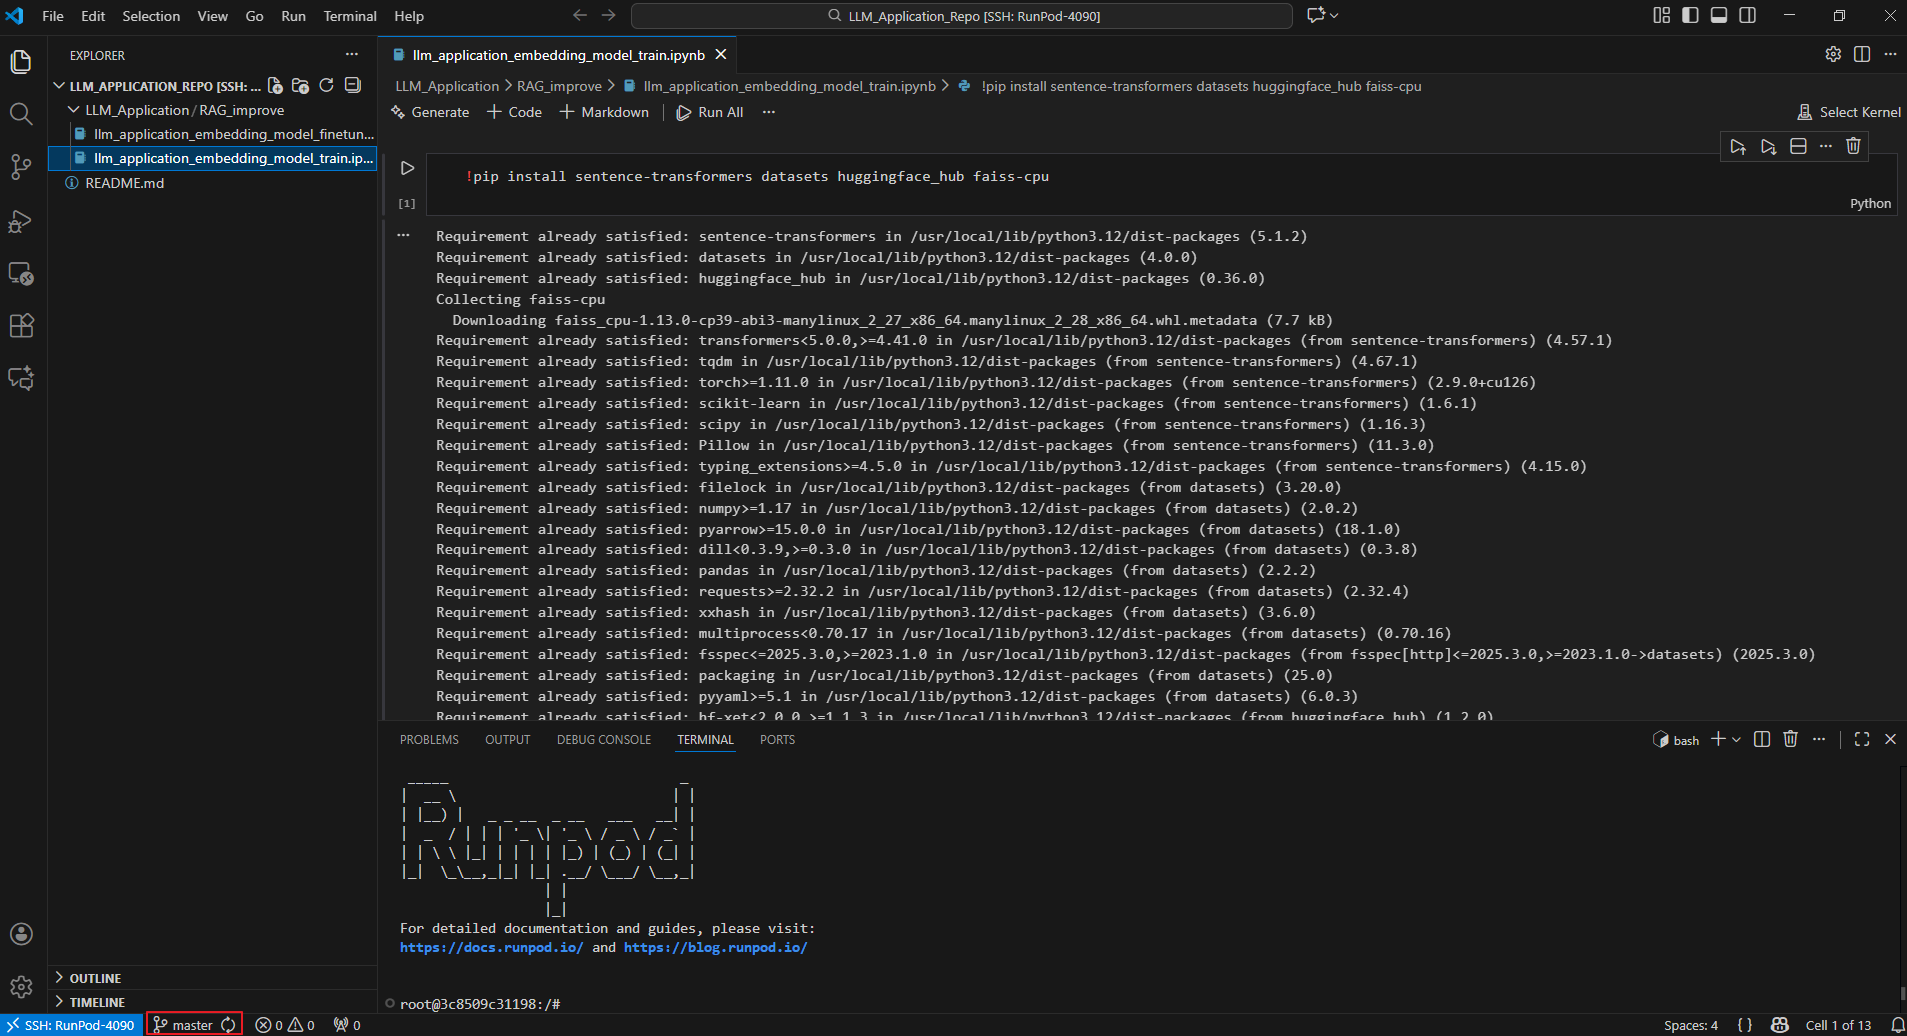
Task: Click the command center search box
Action: (x=962, y=16)
